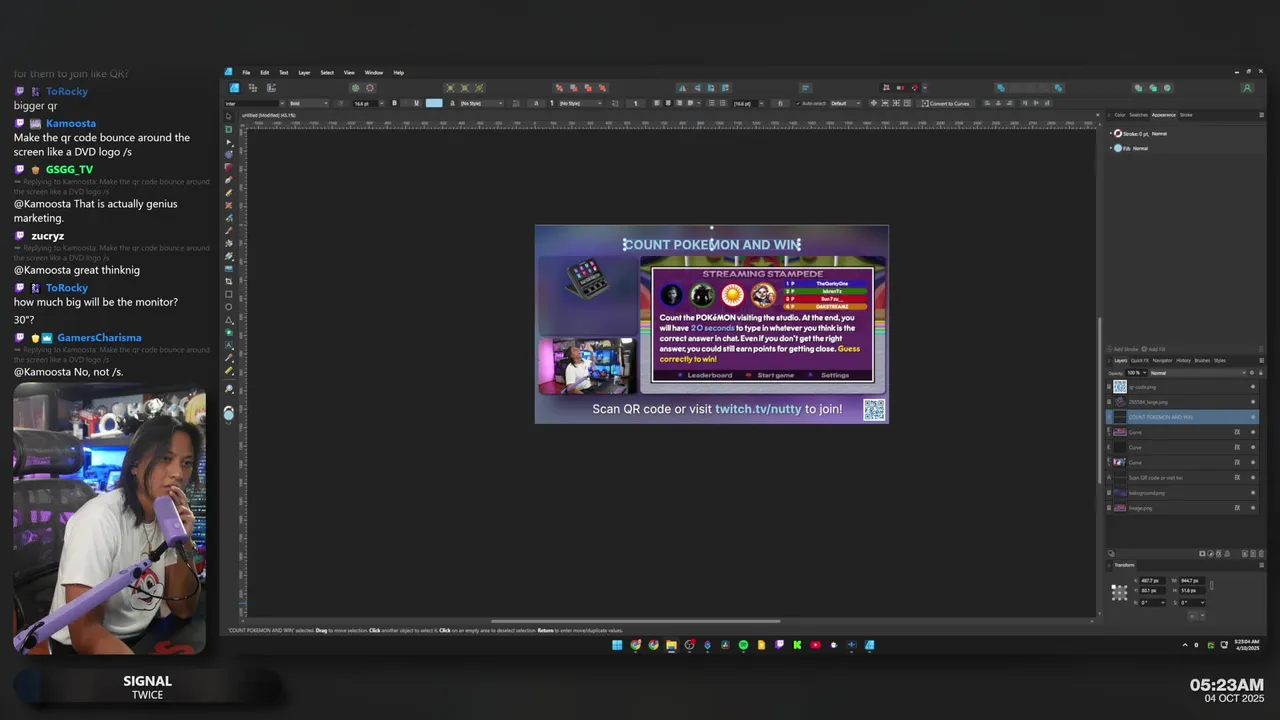Image resolution: width=1280 pixels, height=720 pixels.
Task: Hide the Image.png layer
Action: (x=1253, y=508)
